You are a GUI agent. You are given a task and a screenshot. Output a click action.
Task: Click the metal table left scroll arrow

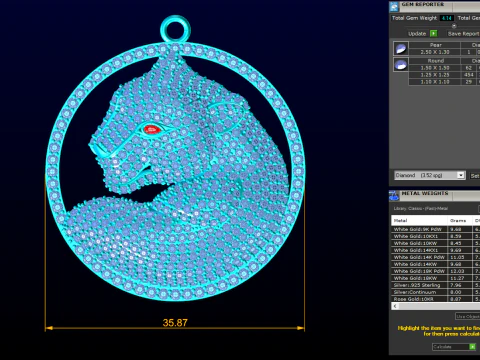point(395,306)
